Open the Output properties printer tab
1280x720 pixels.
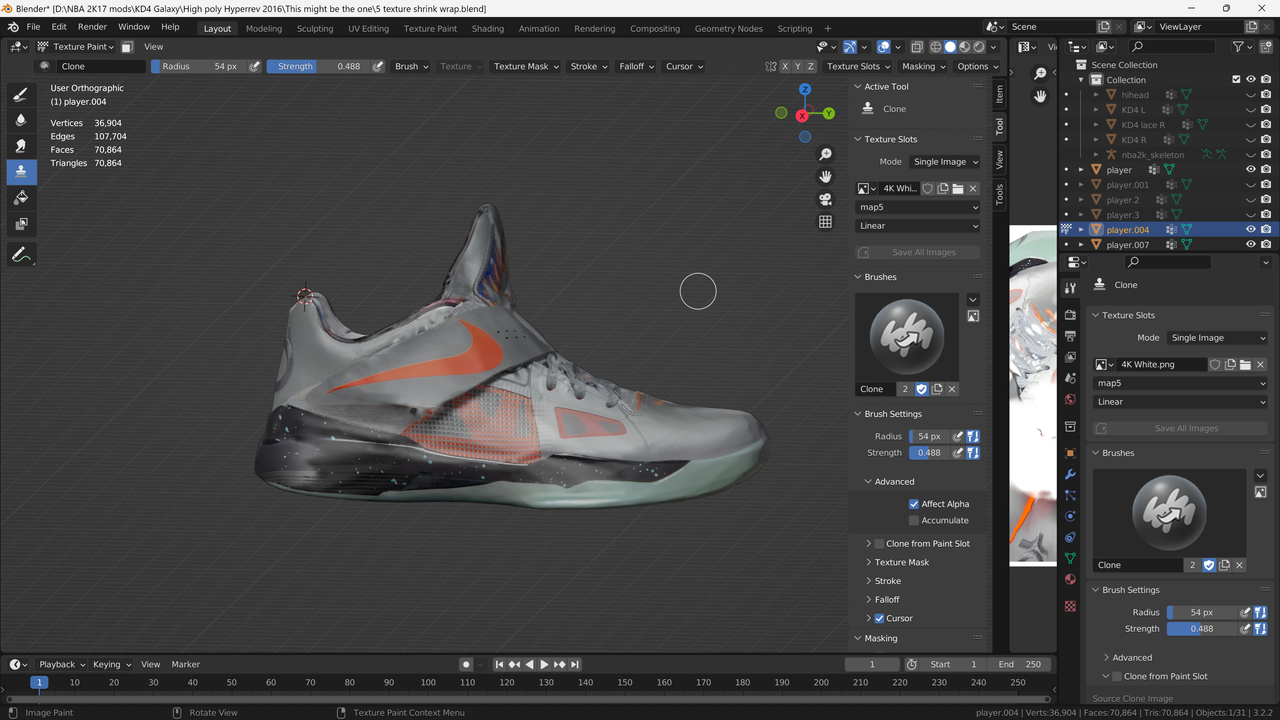pyautogui.click(x=1070, y=336)
